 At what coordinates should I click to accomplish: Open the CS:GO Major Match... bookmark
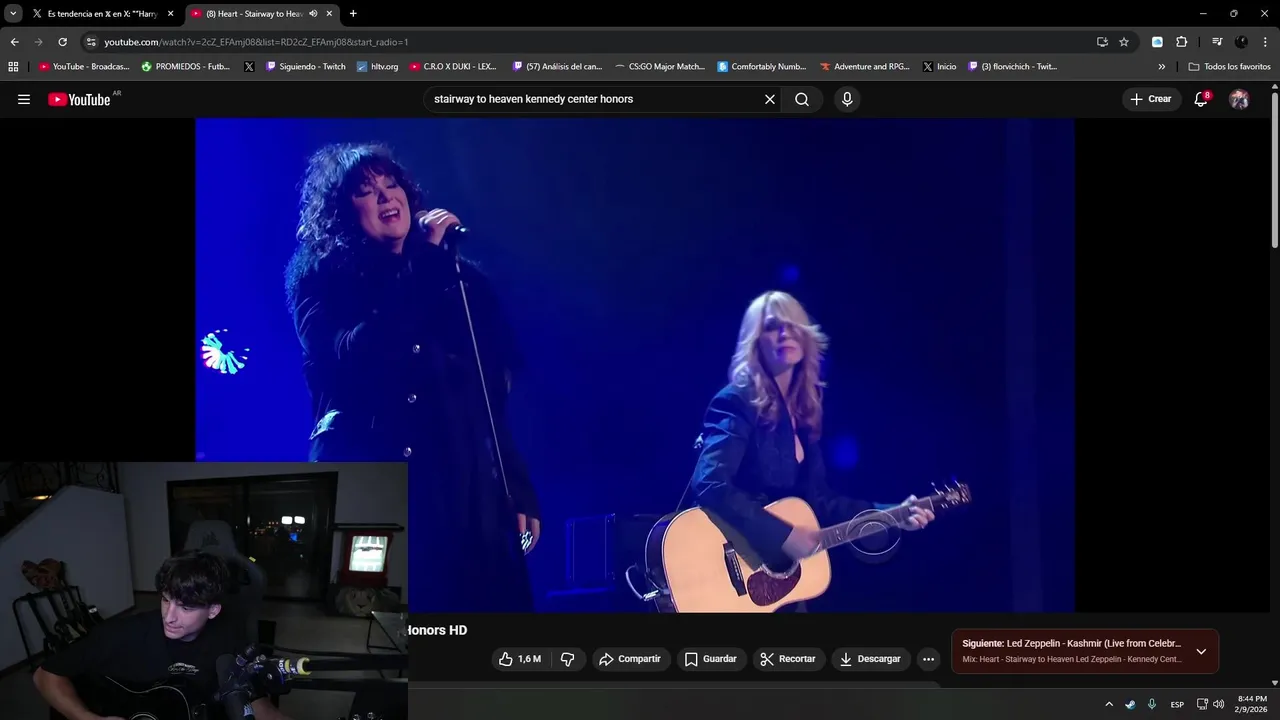[x=660, y=67]
